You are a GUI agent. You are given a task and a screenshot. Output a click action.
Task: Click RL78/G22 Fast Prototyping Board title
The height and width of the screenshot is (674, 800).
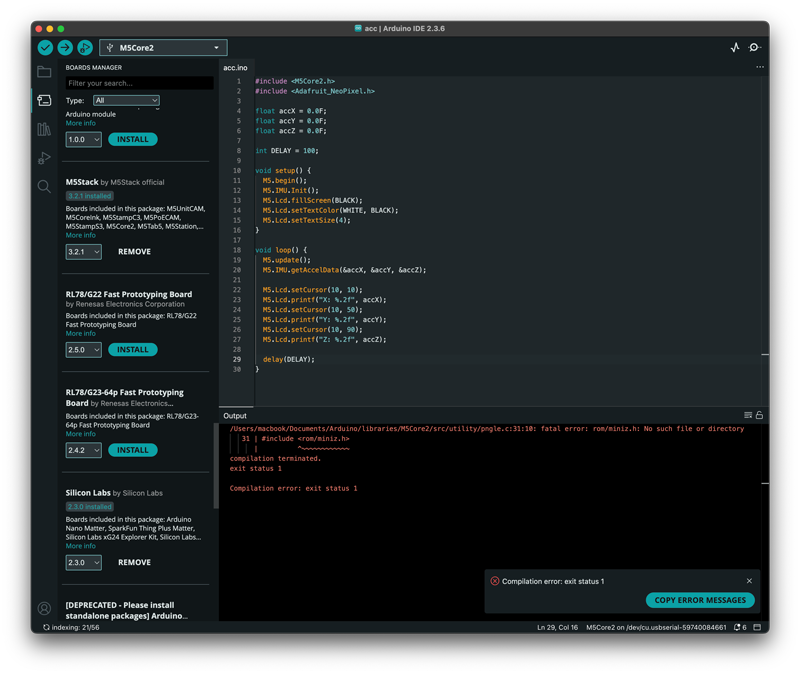[x=129, y=294]
